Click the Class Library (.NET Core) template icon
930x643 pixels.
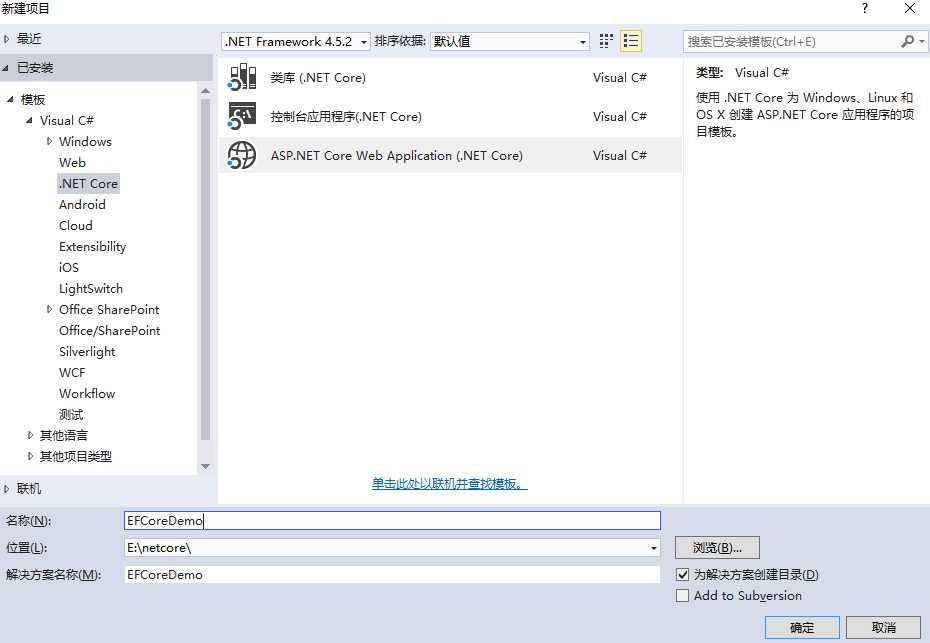[242, 78]
